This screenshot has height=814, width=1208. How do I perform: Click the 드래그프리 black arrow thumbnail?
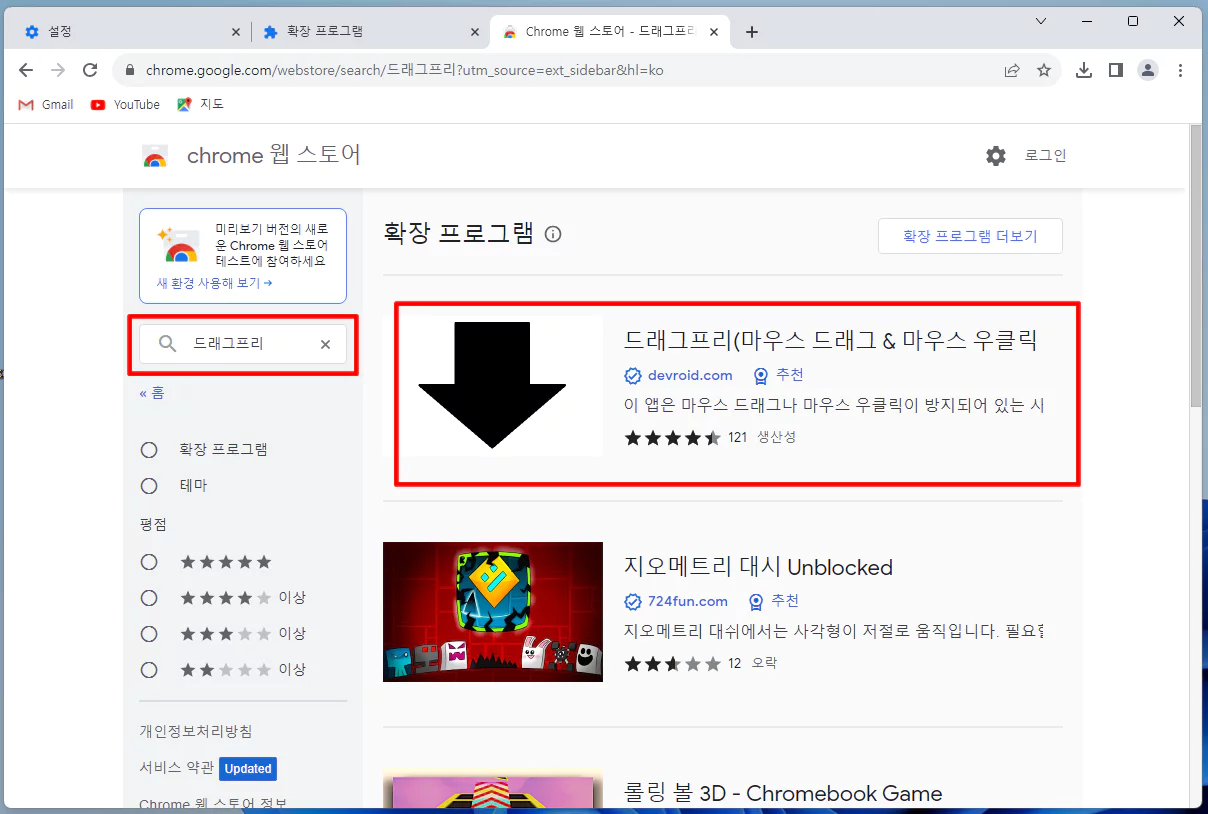492,386
